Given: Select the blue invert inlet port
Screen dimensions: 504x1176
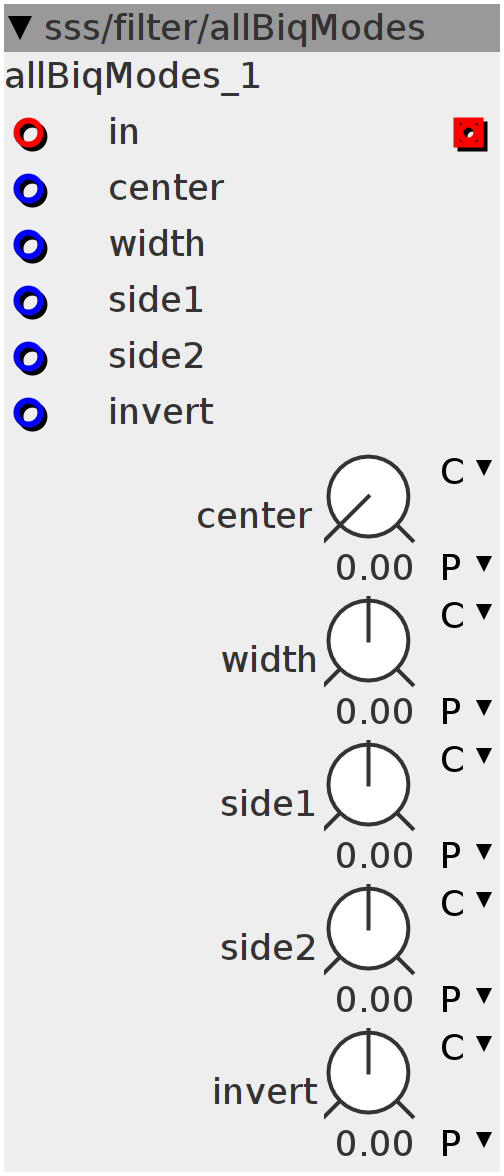Looking at the screenshot, I should tap(30, 414).
